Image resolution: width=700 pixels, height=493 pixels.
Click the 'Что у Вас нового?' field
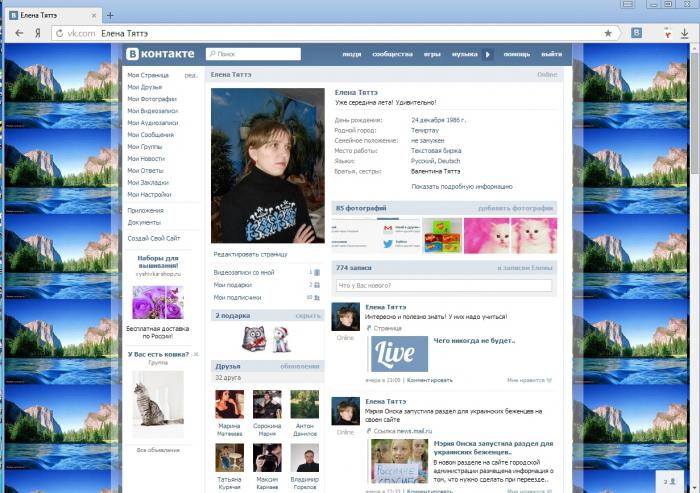click(x=444, y=285)
